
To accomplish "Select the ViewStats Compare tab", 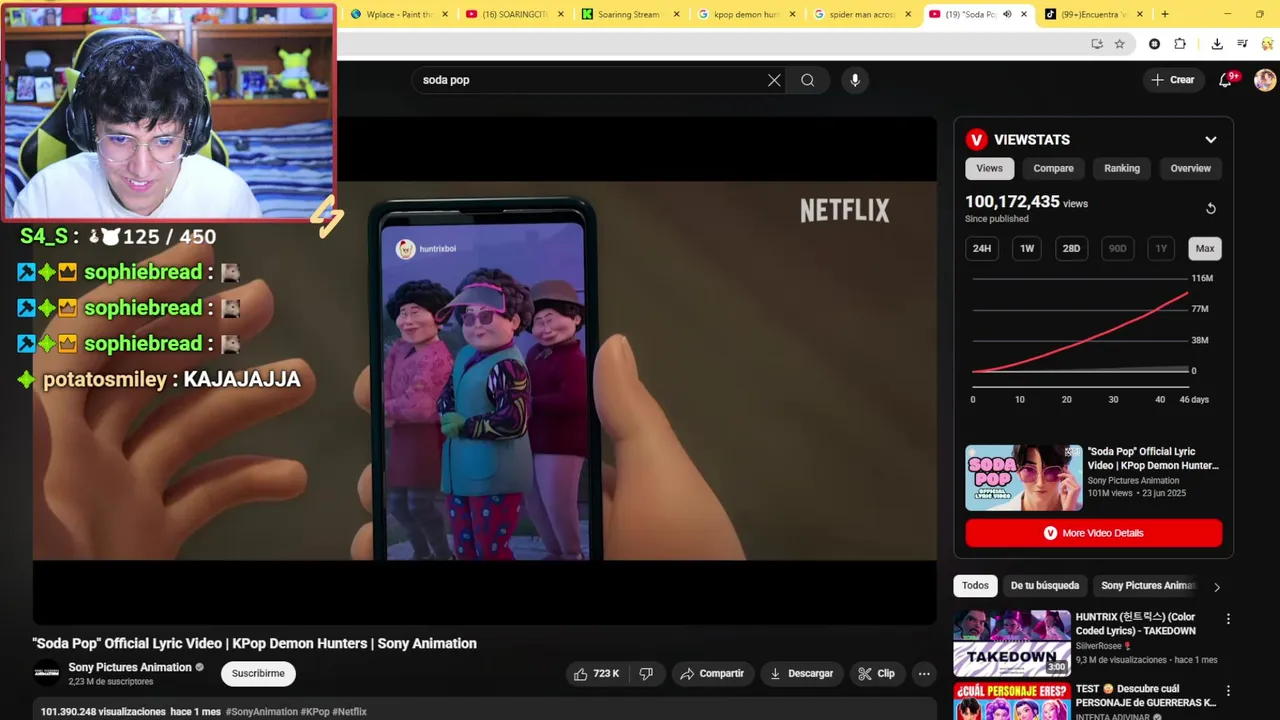I will [1053, 169].
